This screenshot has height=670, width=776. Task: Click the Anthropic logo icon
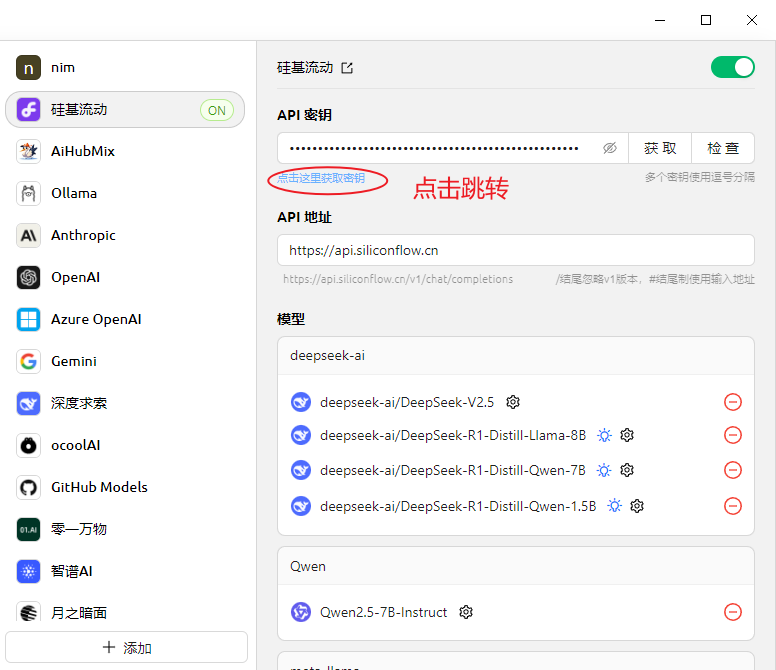pos(28,236)
